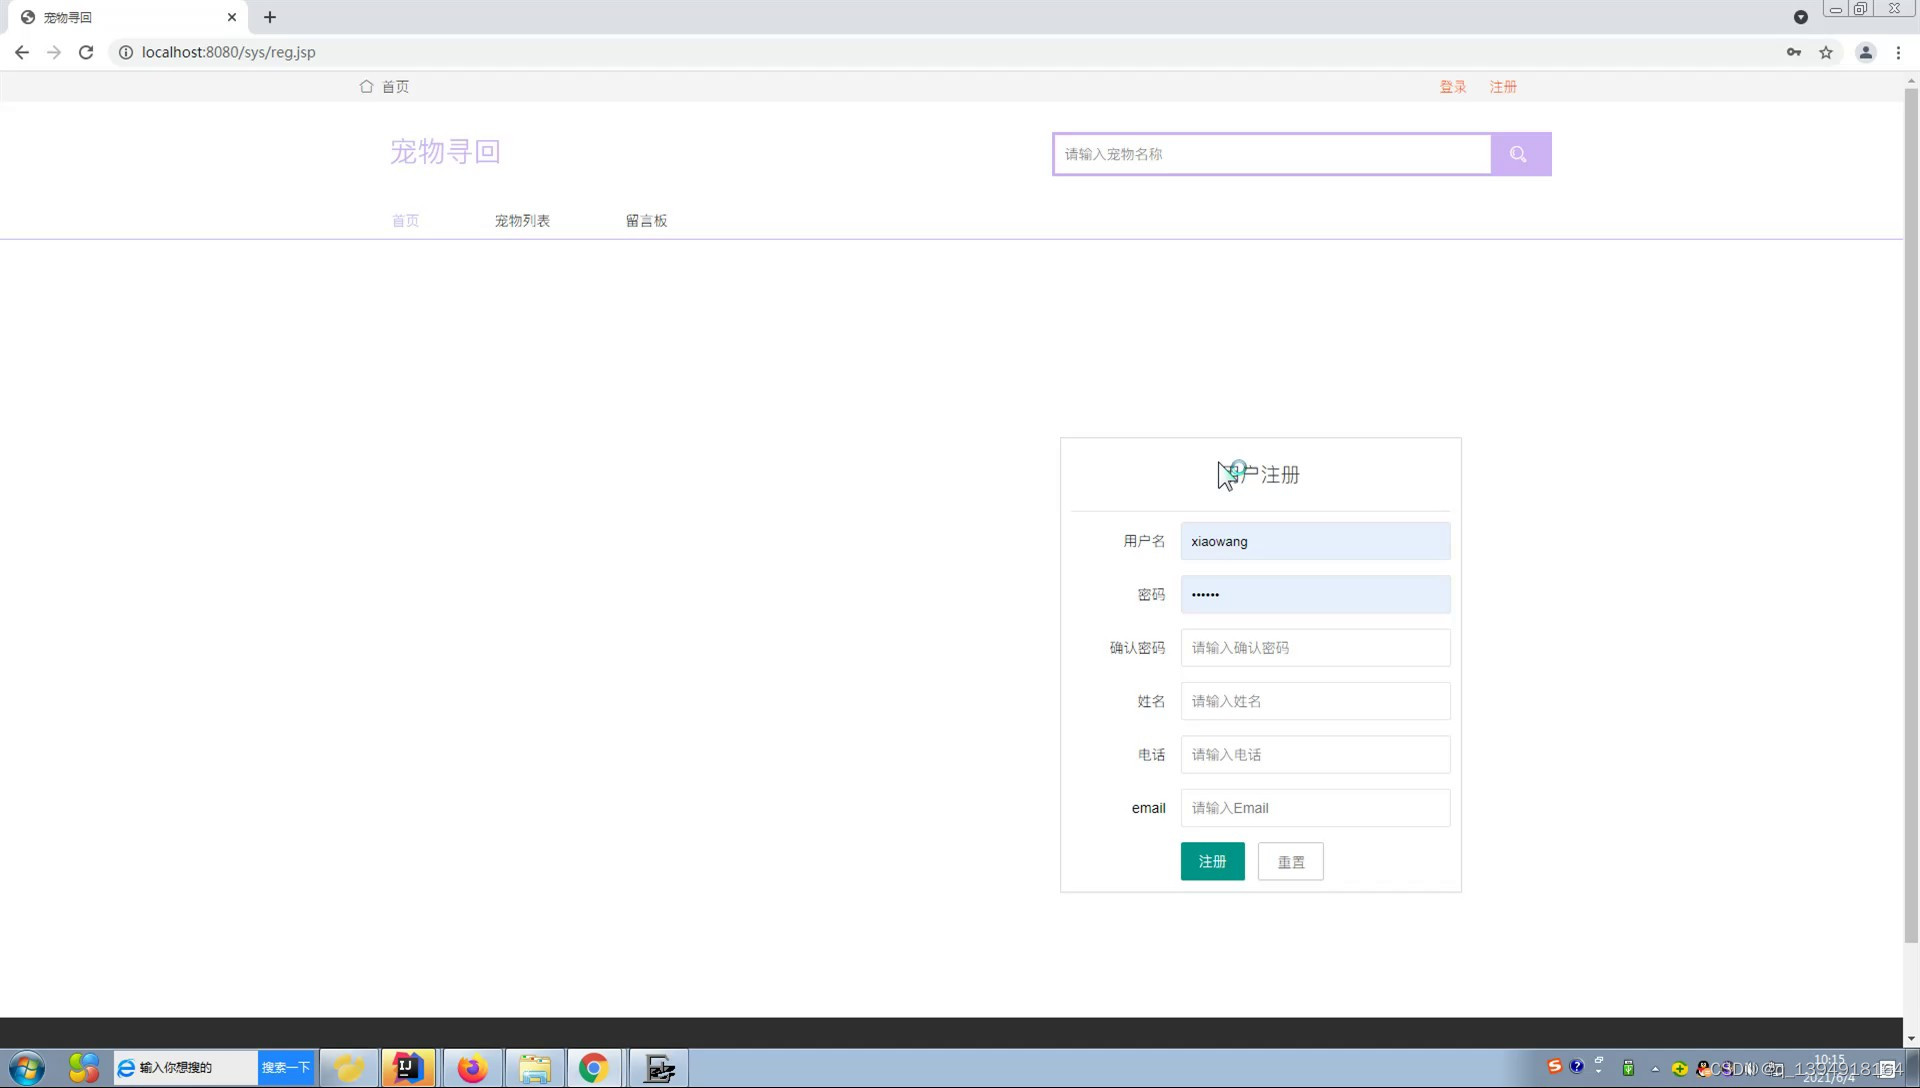The width and height of the screenshot is (1920, 1088).
Task: Submit form with green 注册 button
Action: point(1212,861)
